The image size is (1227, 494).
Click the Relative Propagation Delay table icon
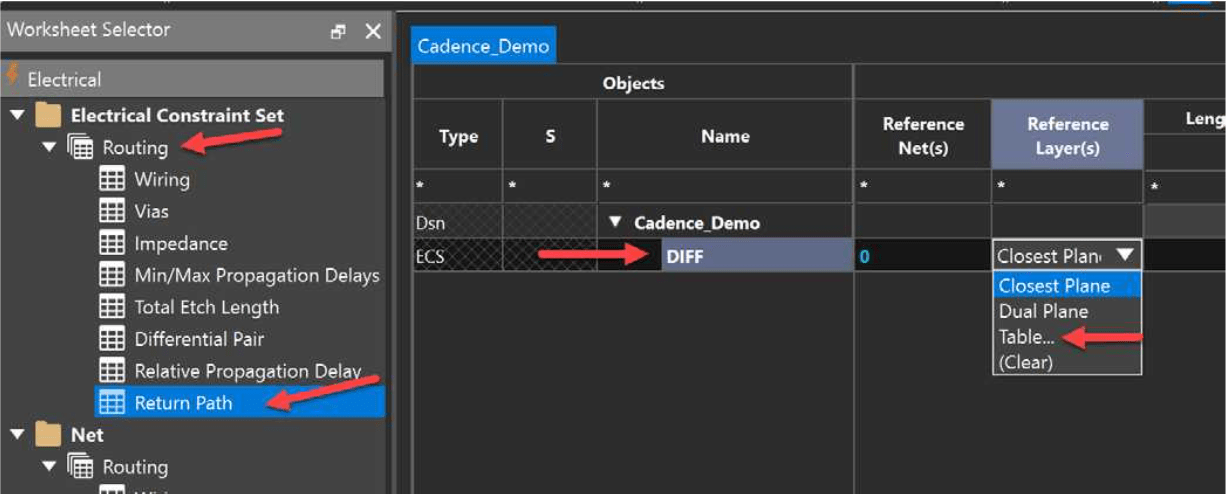click(x=112, y=372)
